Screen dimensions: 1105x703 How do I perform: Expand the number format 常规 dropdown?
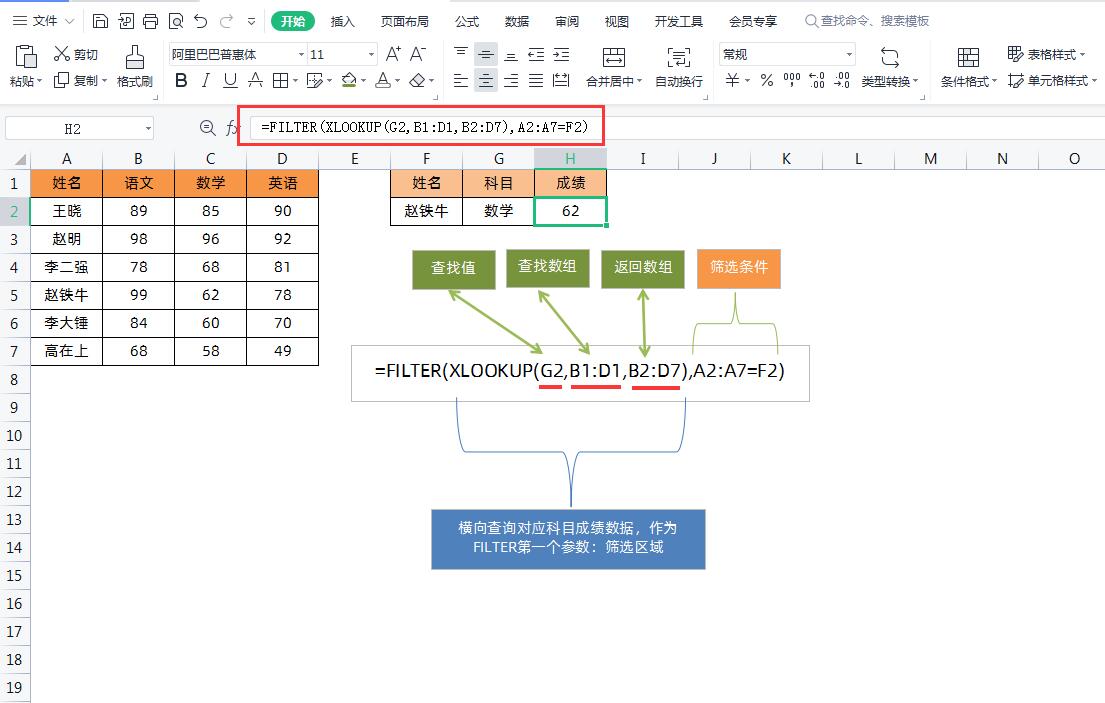(x=849, y=55)
